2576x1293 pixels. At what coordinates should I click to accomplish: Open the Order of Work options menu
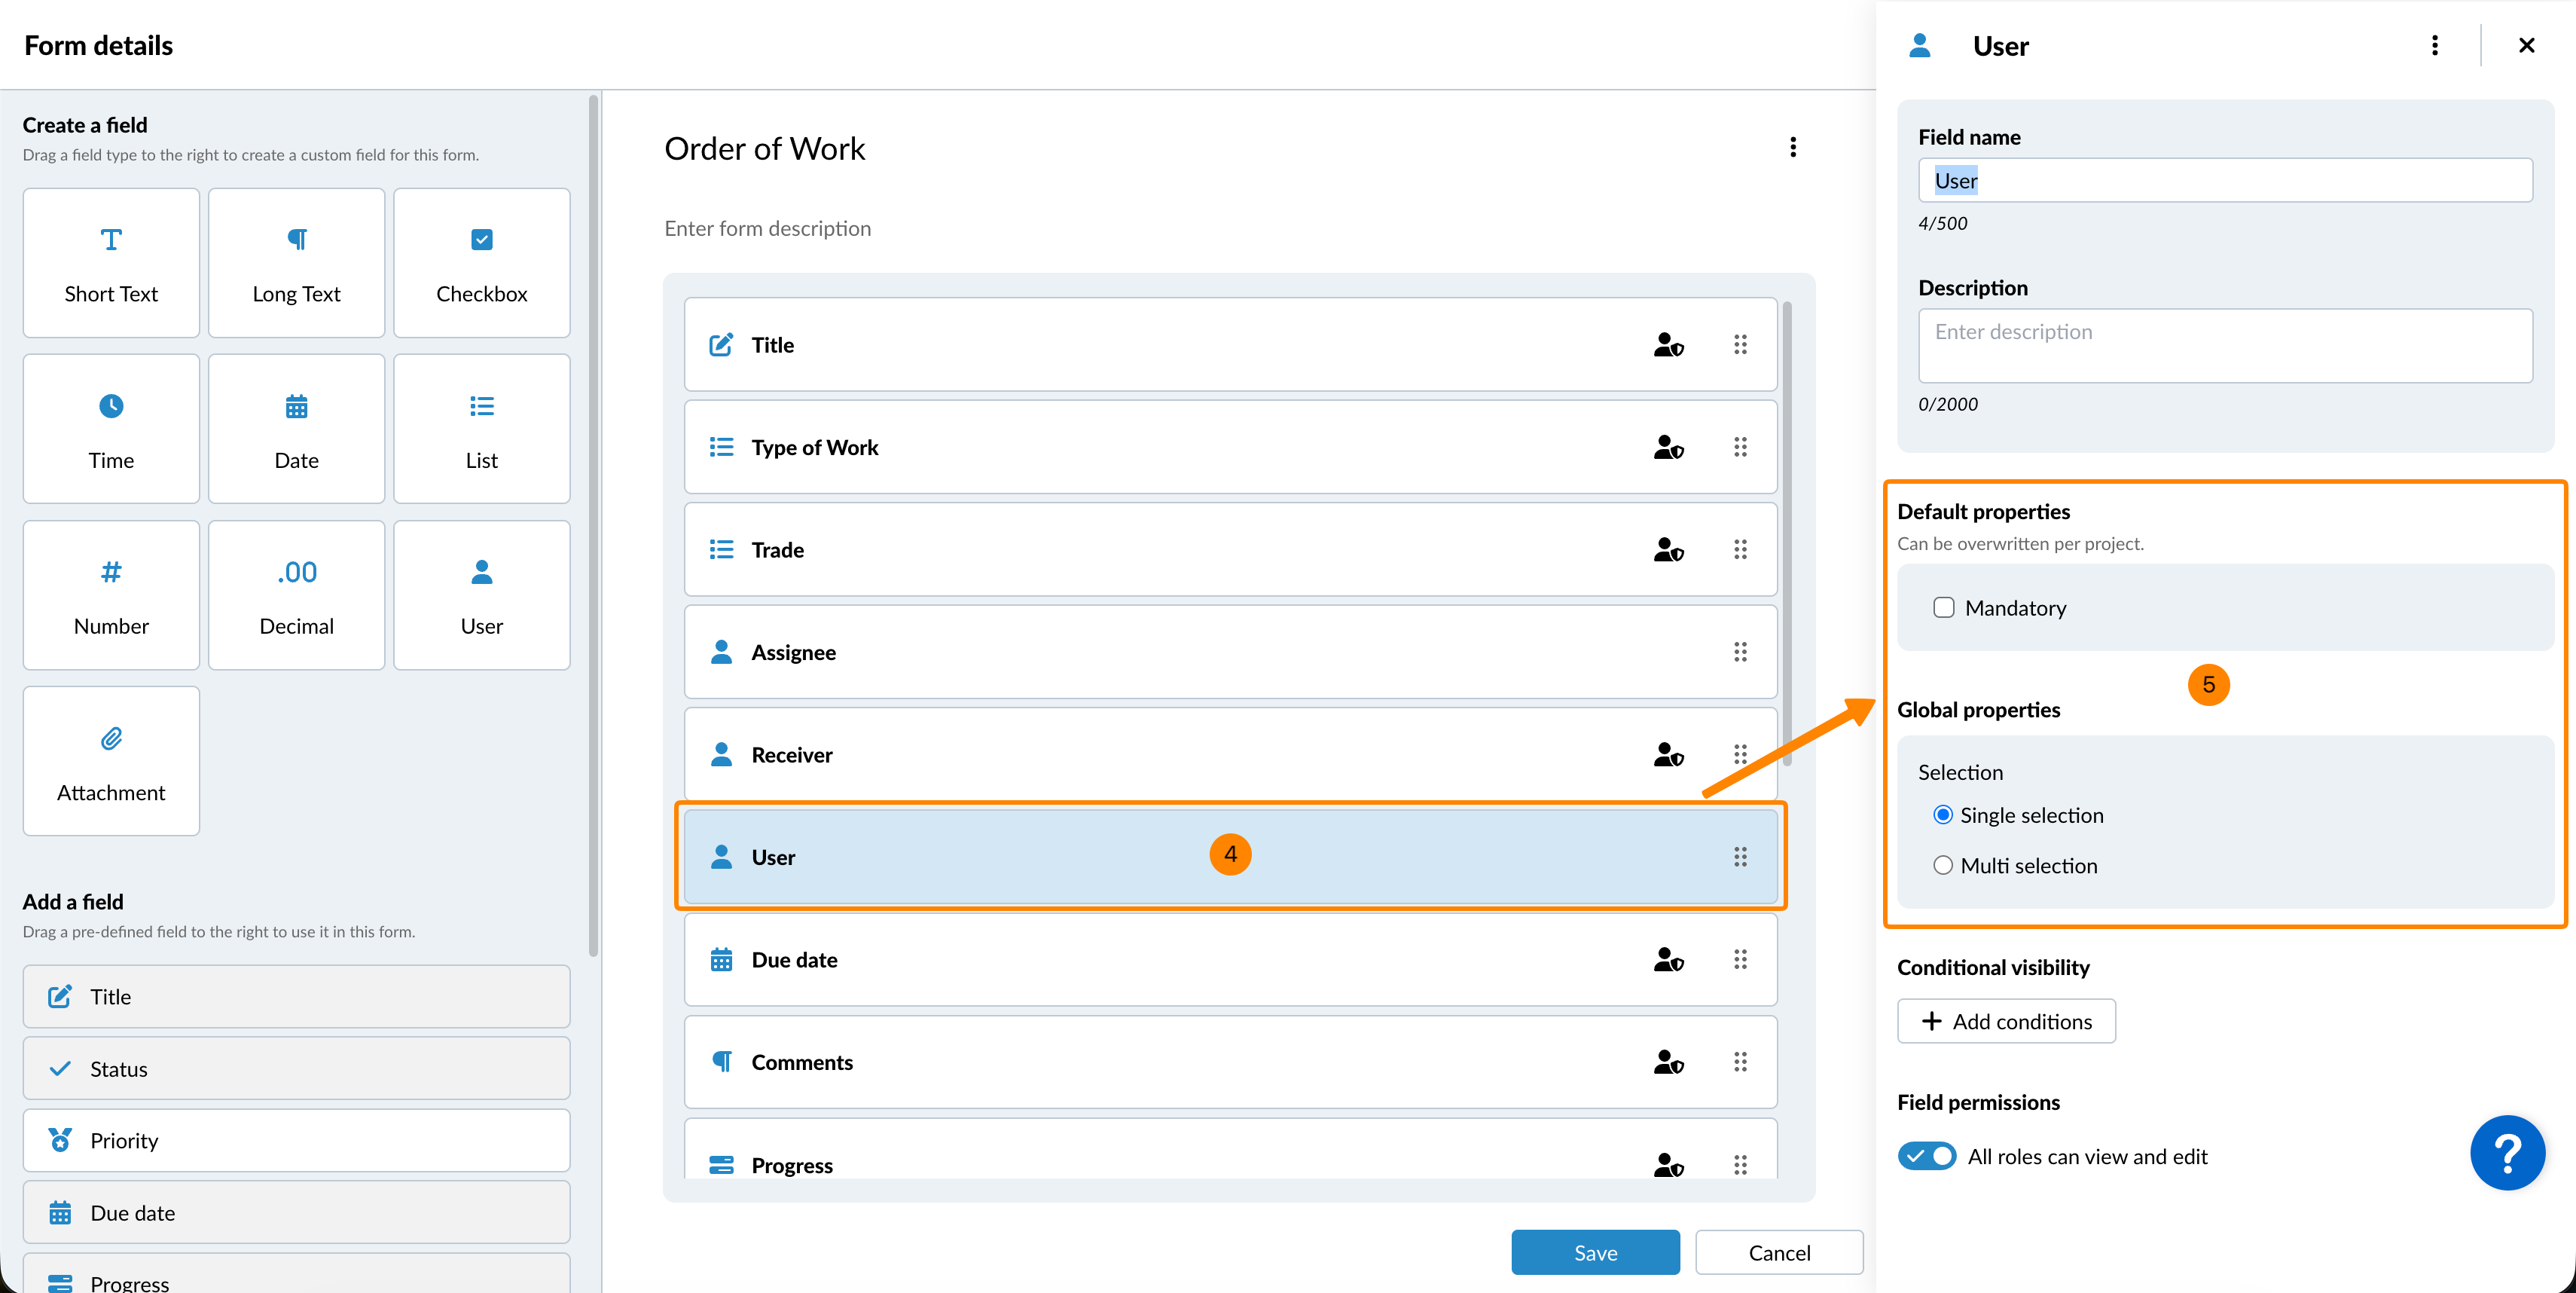(x=1792, y=148)
